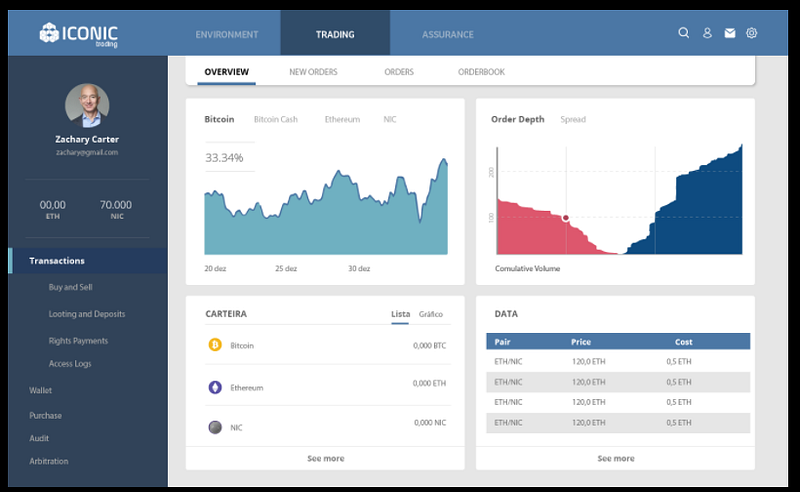Open Audit in the sidebar

pyautogui.click(x=39, y=438)
